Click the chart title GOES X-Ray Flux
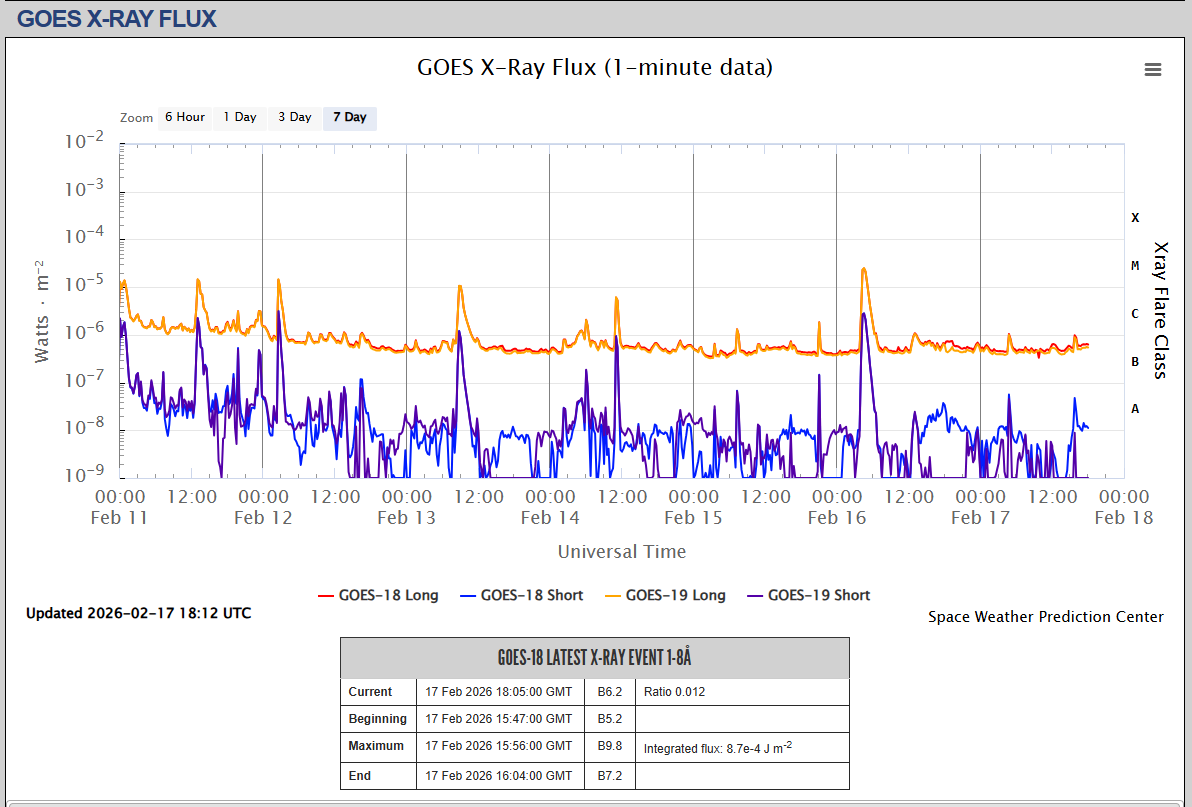The height and width of the screenshot is (807, 1192). tap(594, 68)
